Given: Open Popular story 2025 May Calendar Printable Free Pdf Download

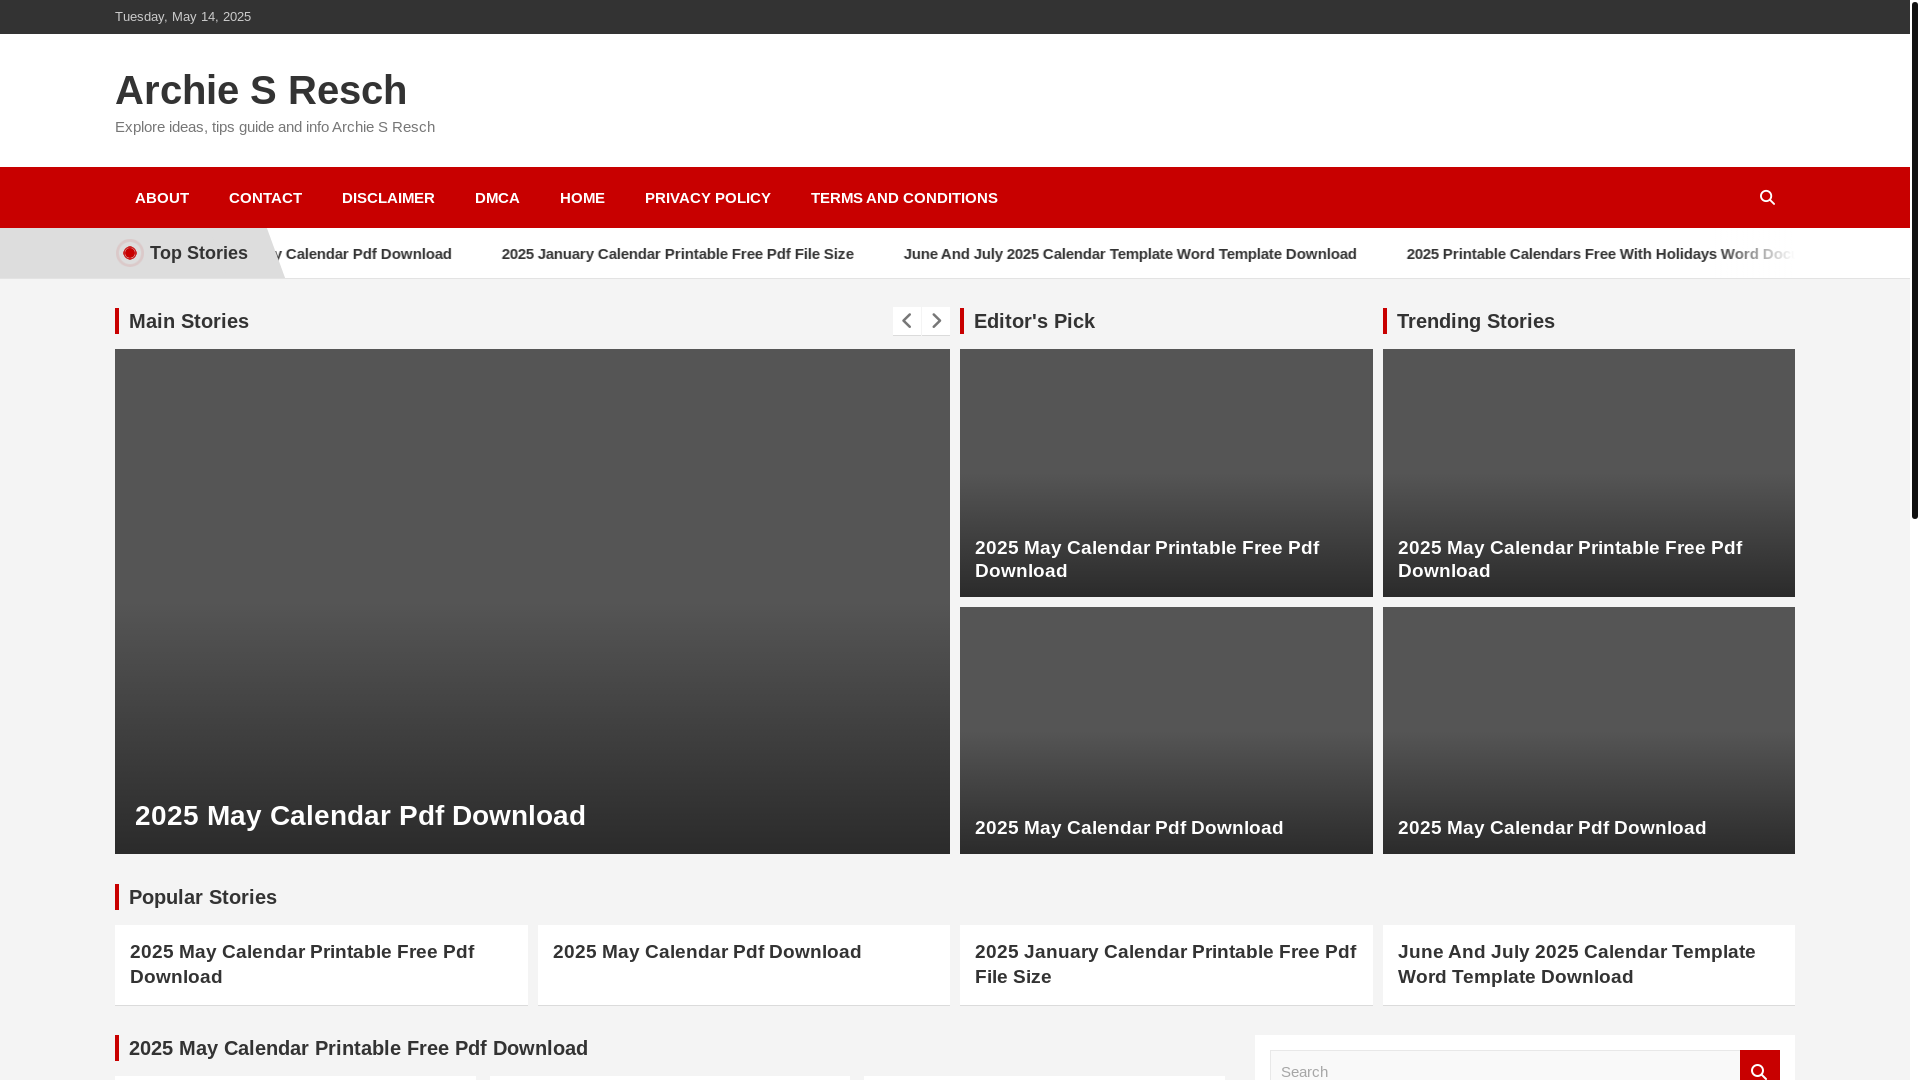Looking at the screenshot, I should 302,964.
